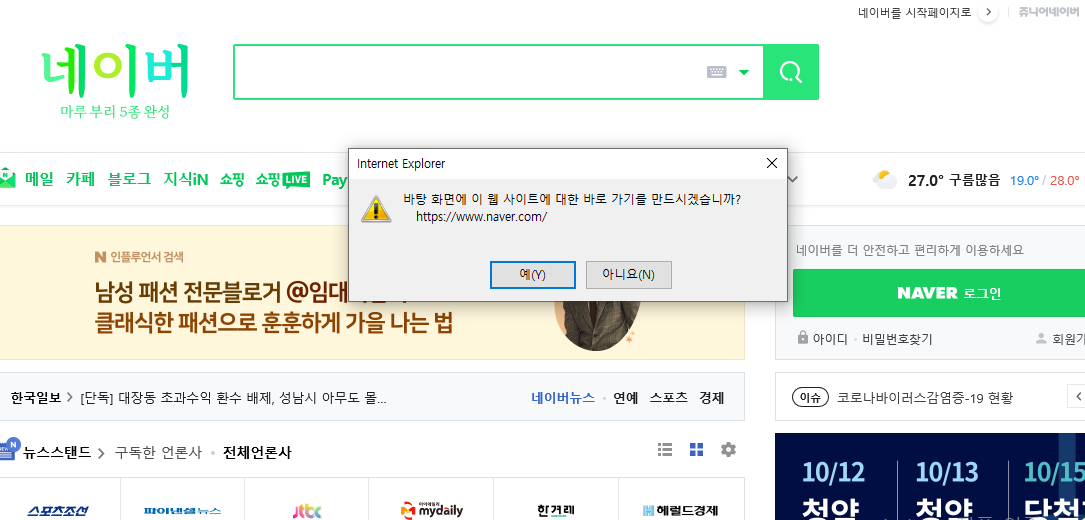Viewport: 1085px width, 520px height.
Task: Click the 네이버를 시작페이지로 link
Action: [915, 12]
